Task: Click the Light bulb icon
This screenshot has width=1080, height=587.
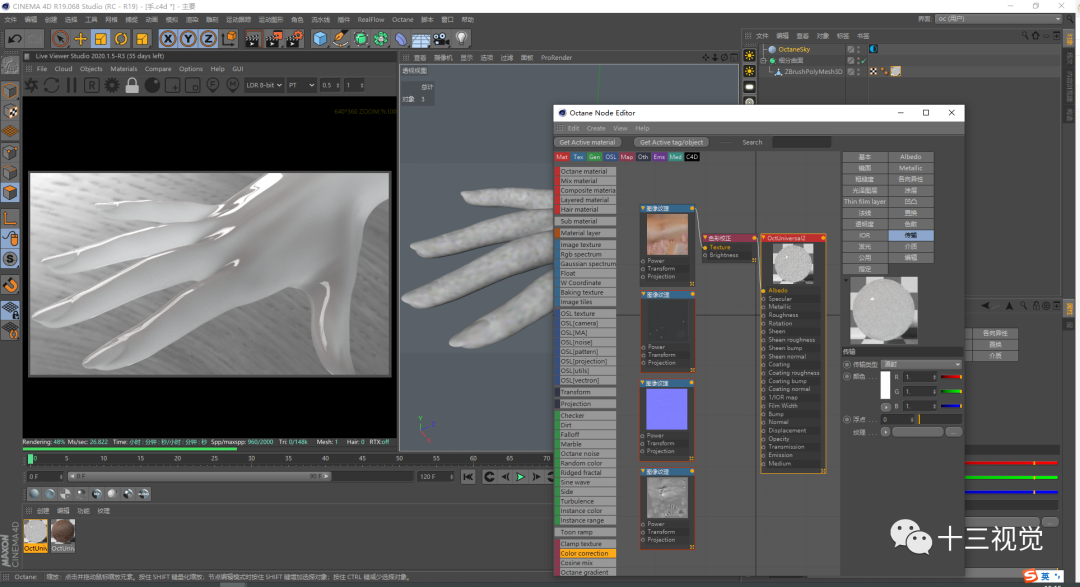Action: pyautogui.click(x=461, y=39)
